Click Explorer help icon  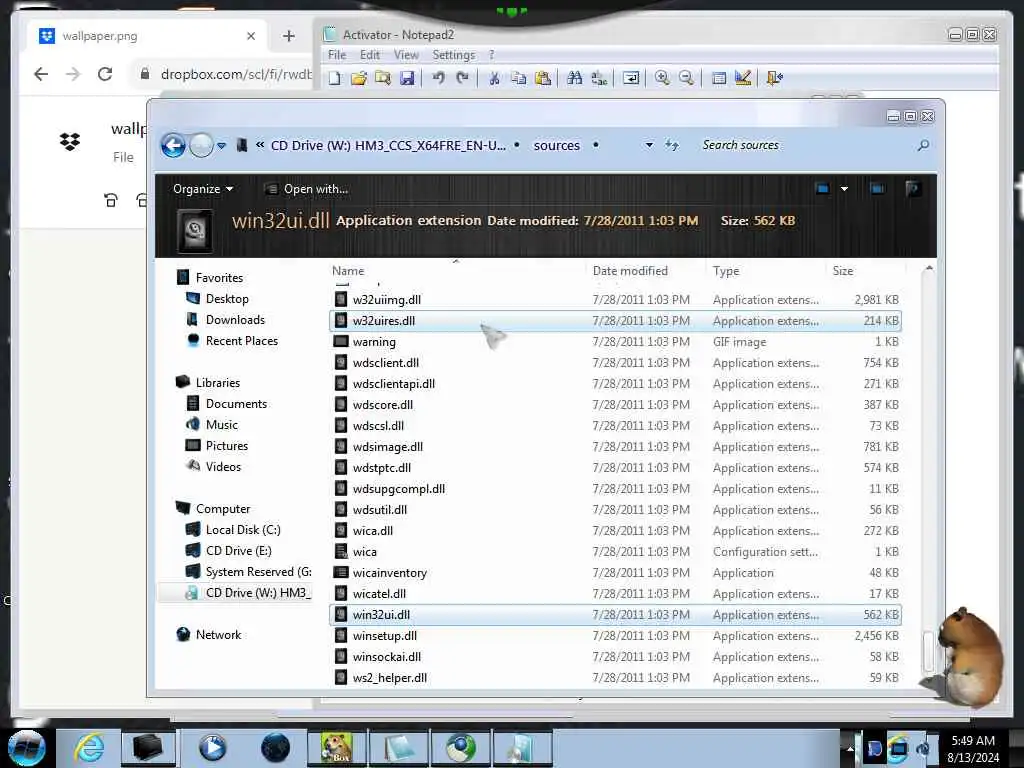point(913,189)
